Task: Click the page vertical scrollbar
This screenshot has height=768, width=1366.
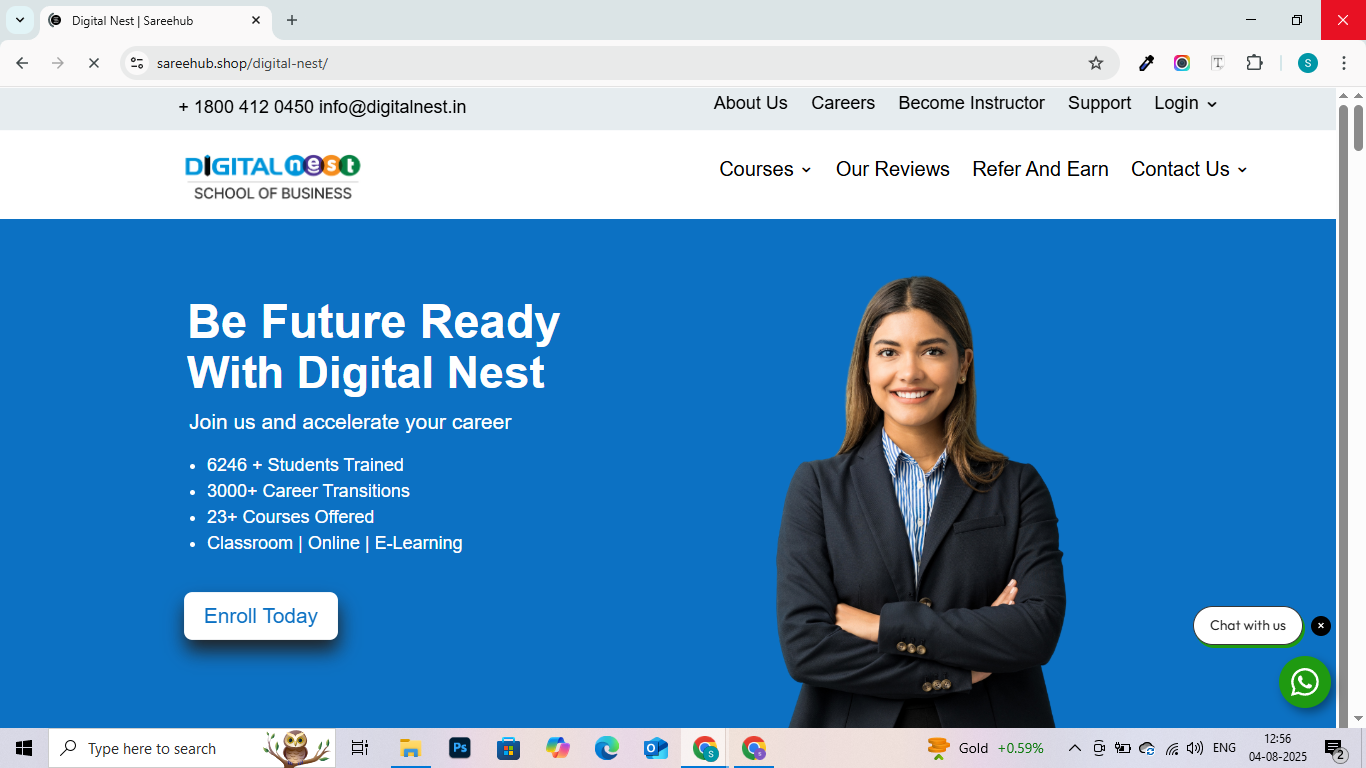Action: tap(1358, 400)
